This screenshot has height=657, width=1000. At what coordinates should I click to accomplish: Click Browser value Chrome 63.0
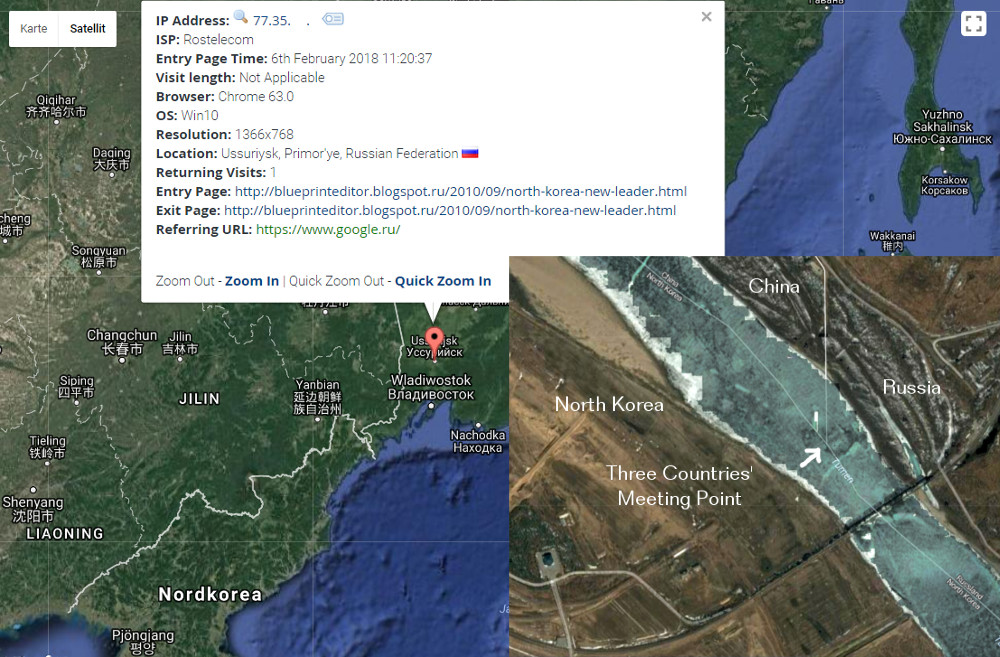tap(256, 97)
